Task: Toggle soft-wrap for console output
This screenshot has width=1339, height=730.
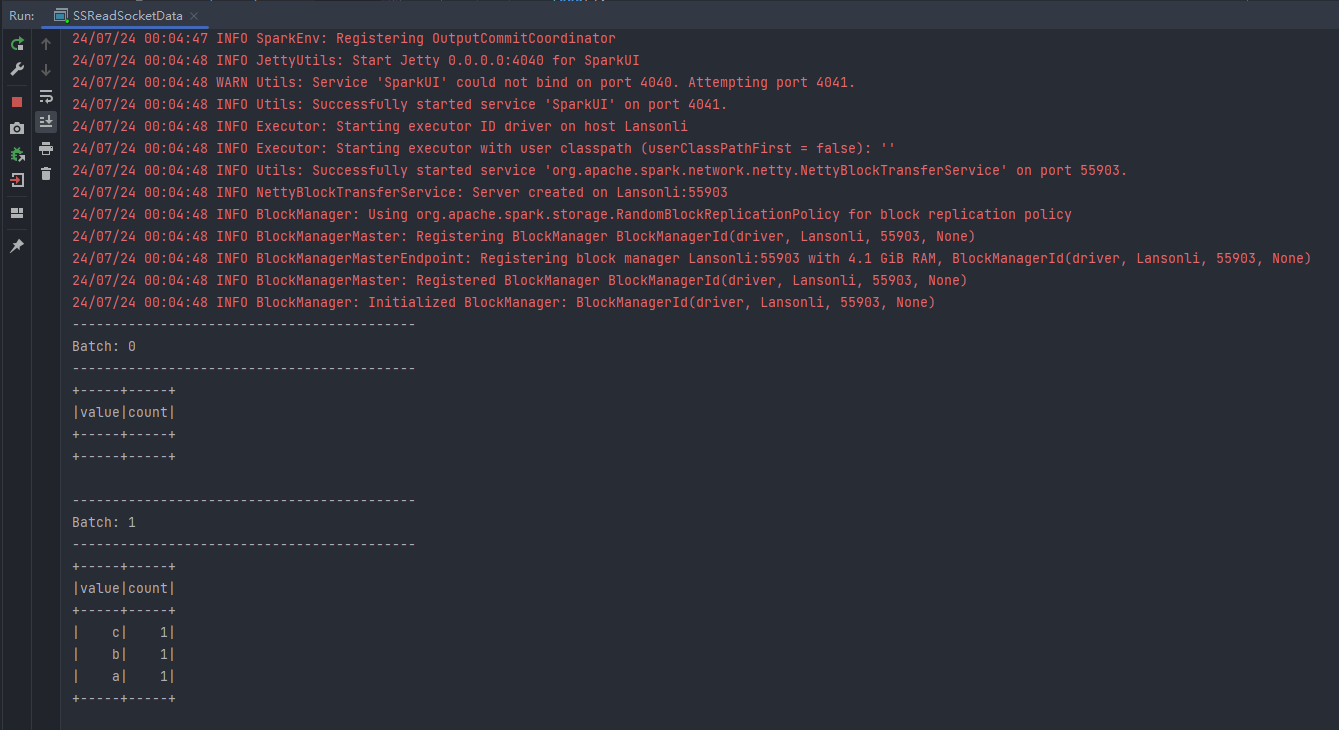Action: click(46, 96)
